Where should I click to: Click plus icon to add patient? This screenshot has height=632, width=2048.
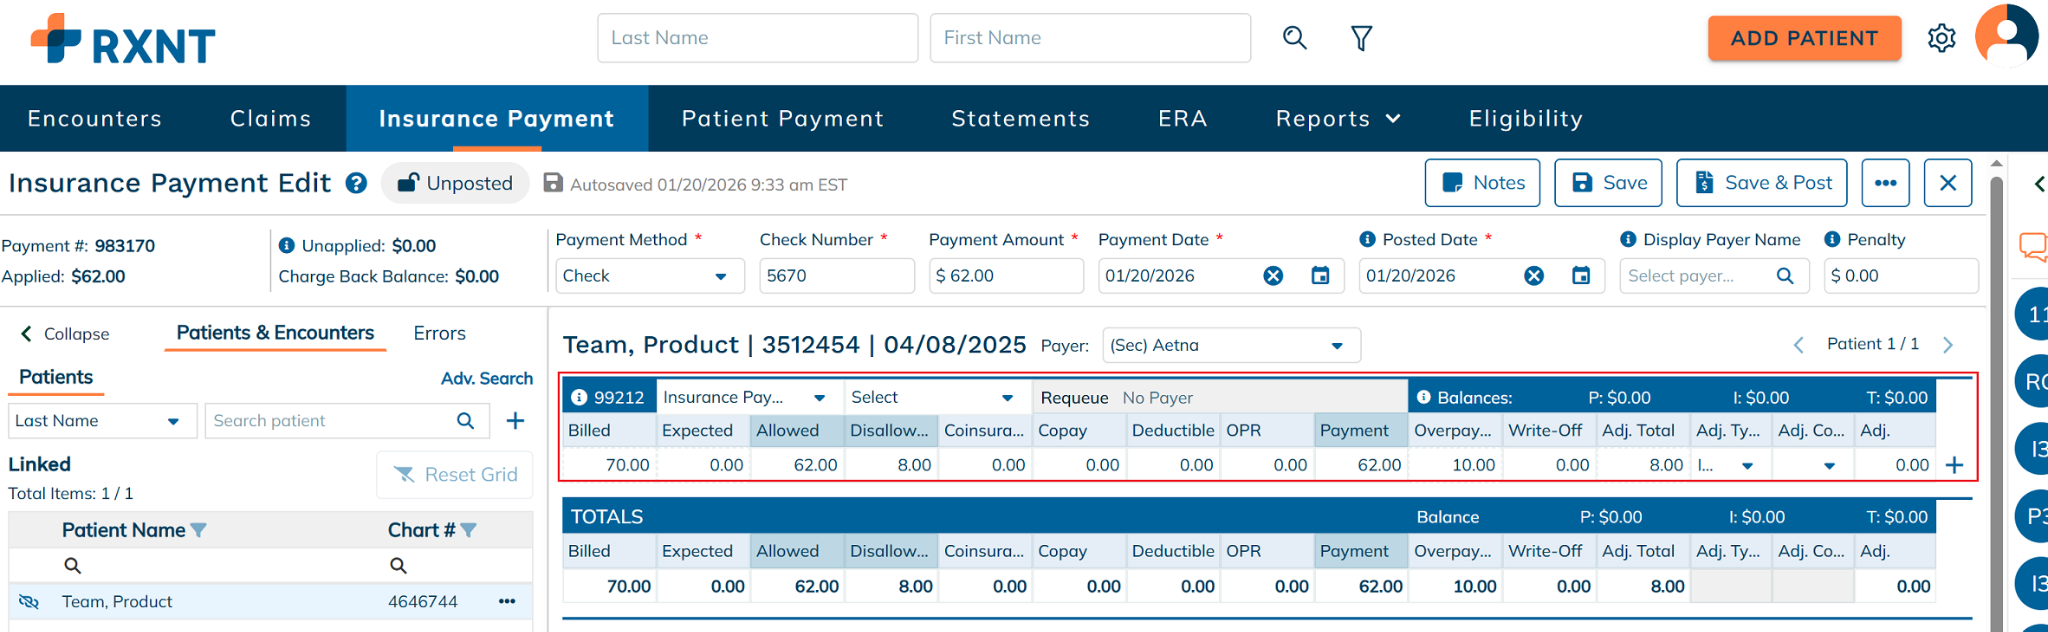pyautogui.click(x=515, y=421)
